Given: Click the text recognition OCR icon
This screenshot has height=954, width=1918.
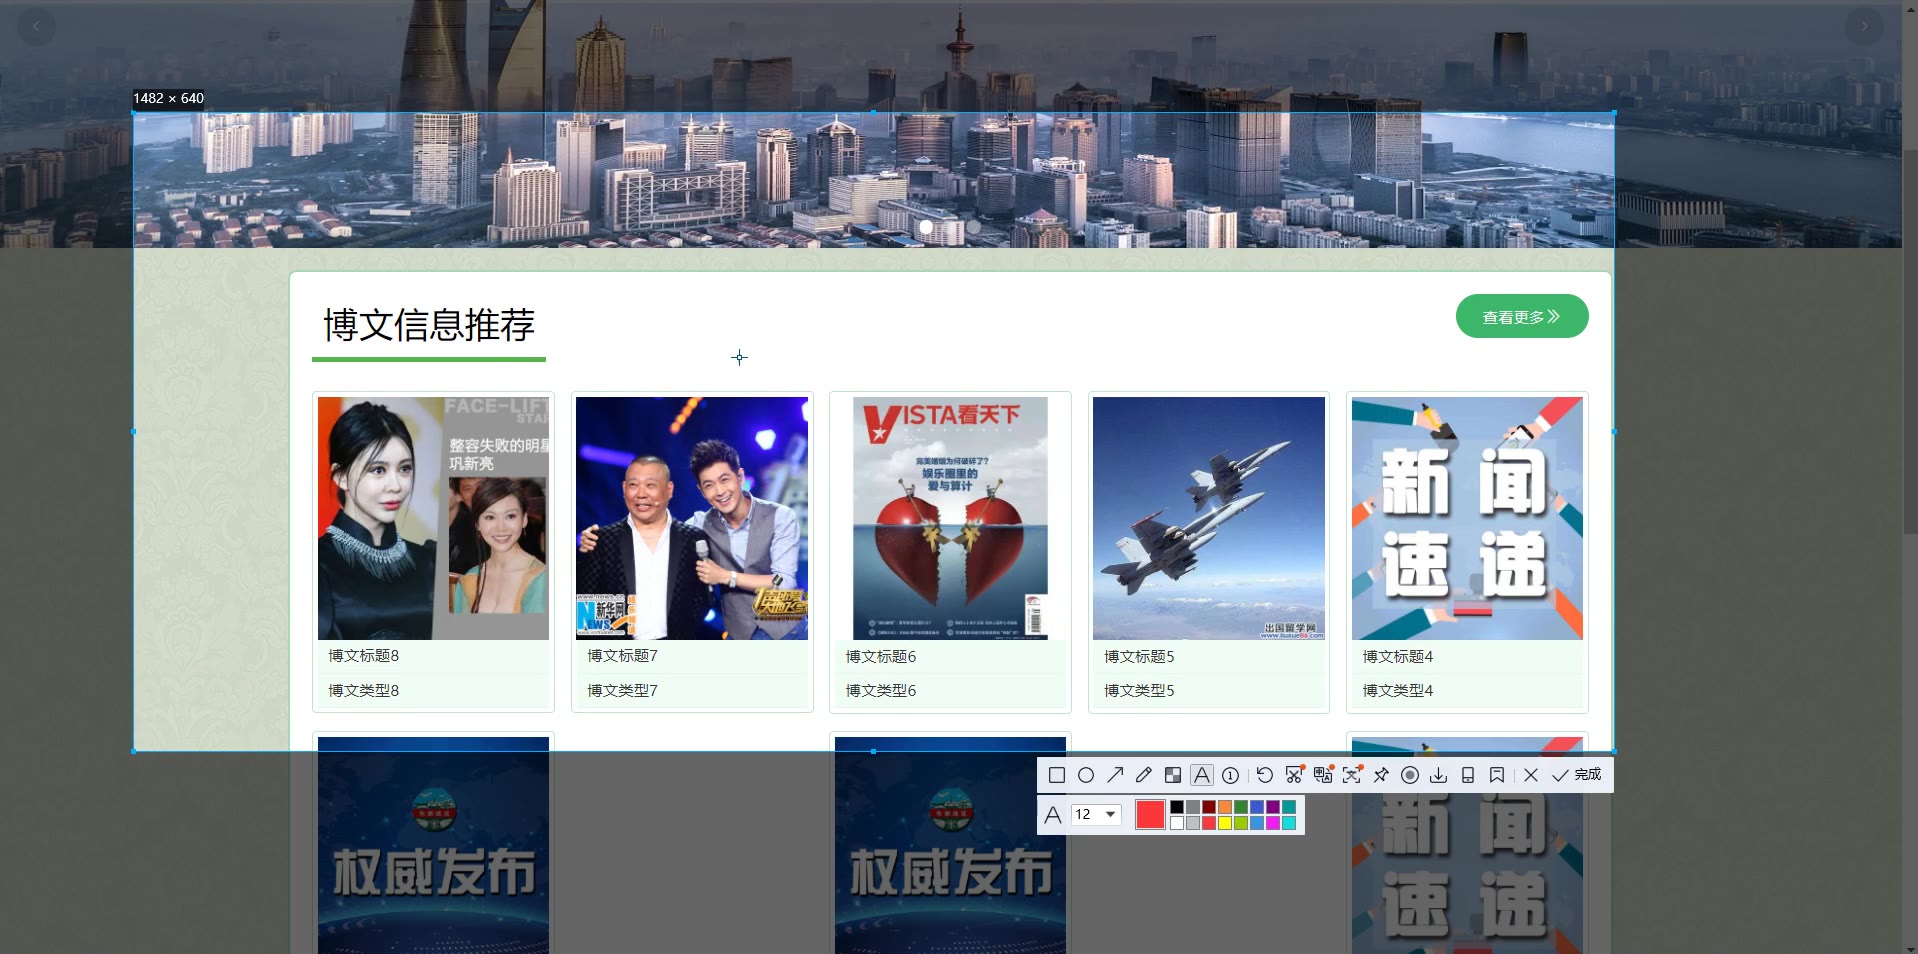Looking at the screenshot, I should tap(1352, 775).
